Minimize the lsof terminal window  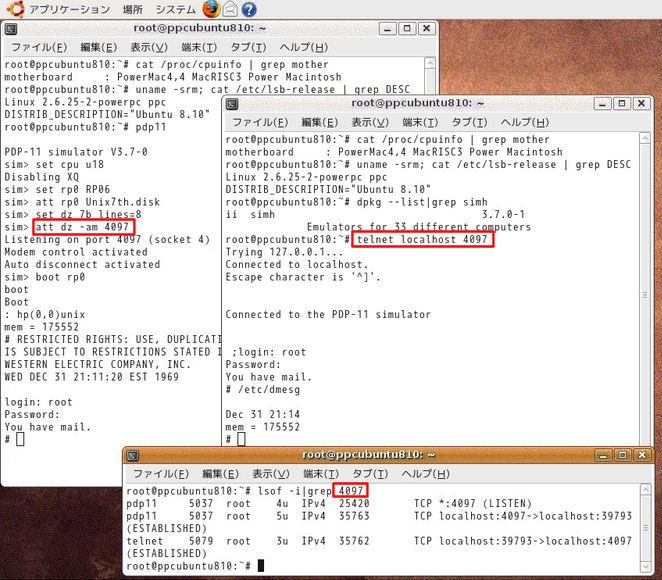603,455
